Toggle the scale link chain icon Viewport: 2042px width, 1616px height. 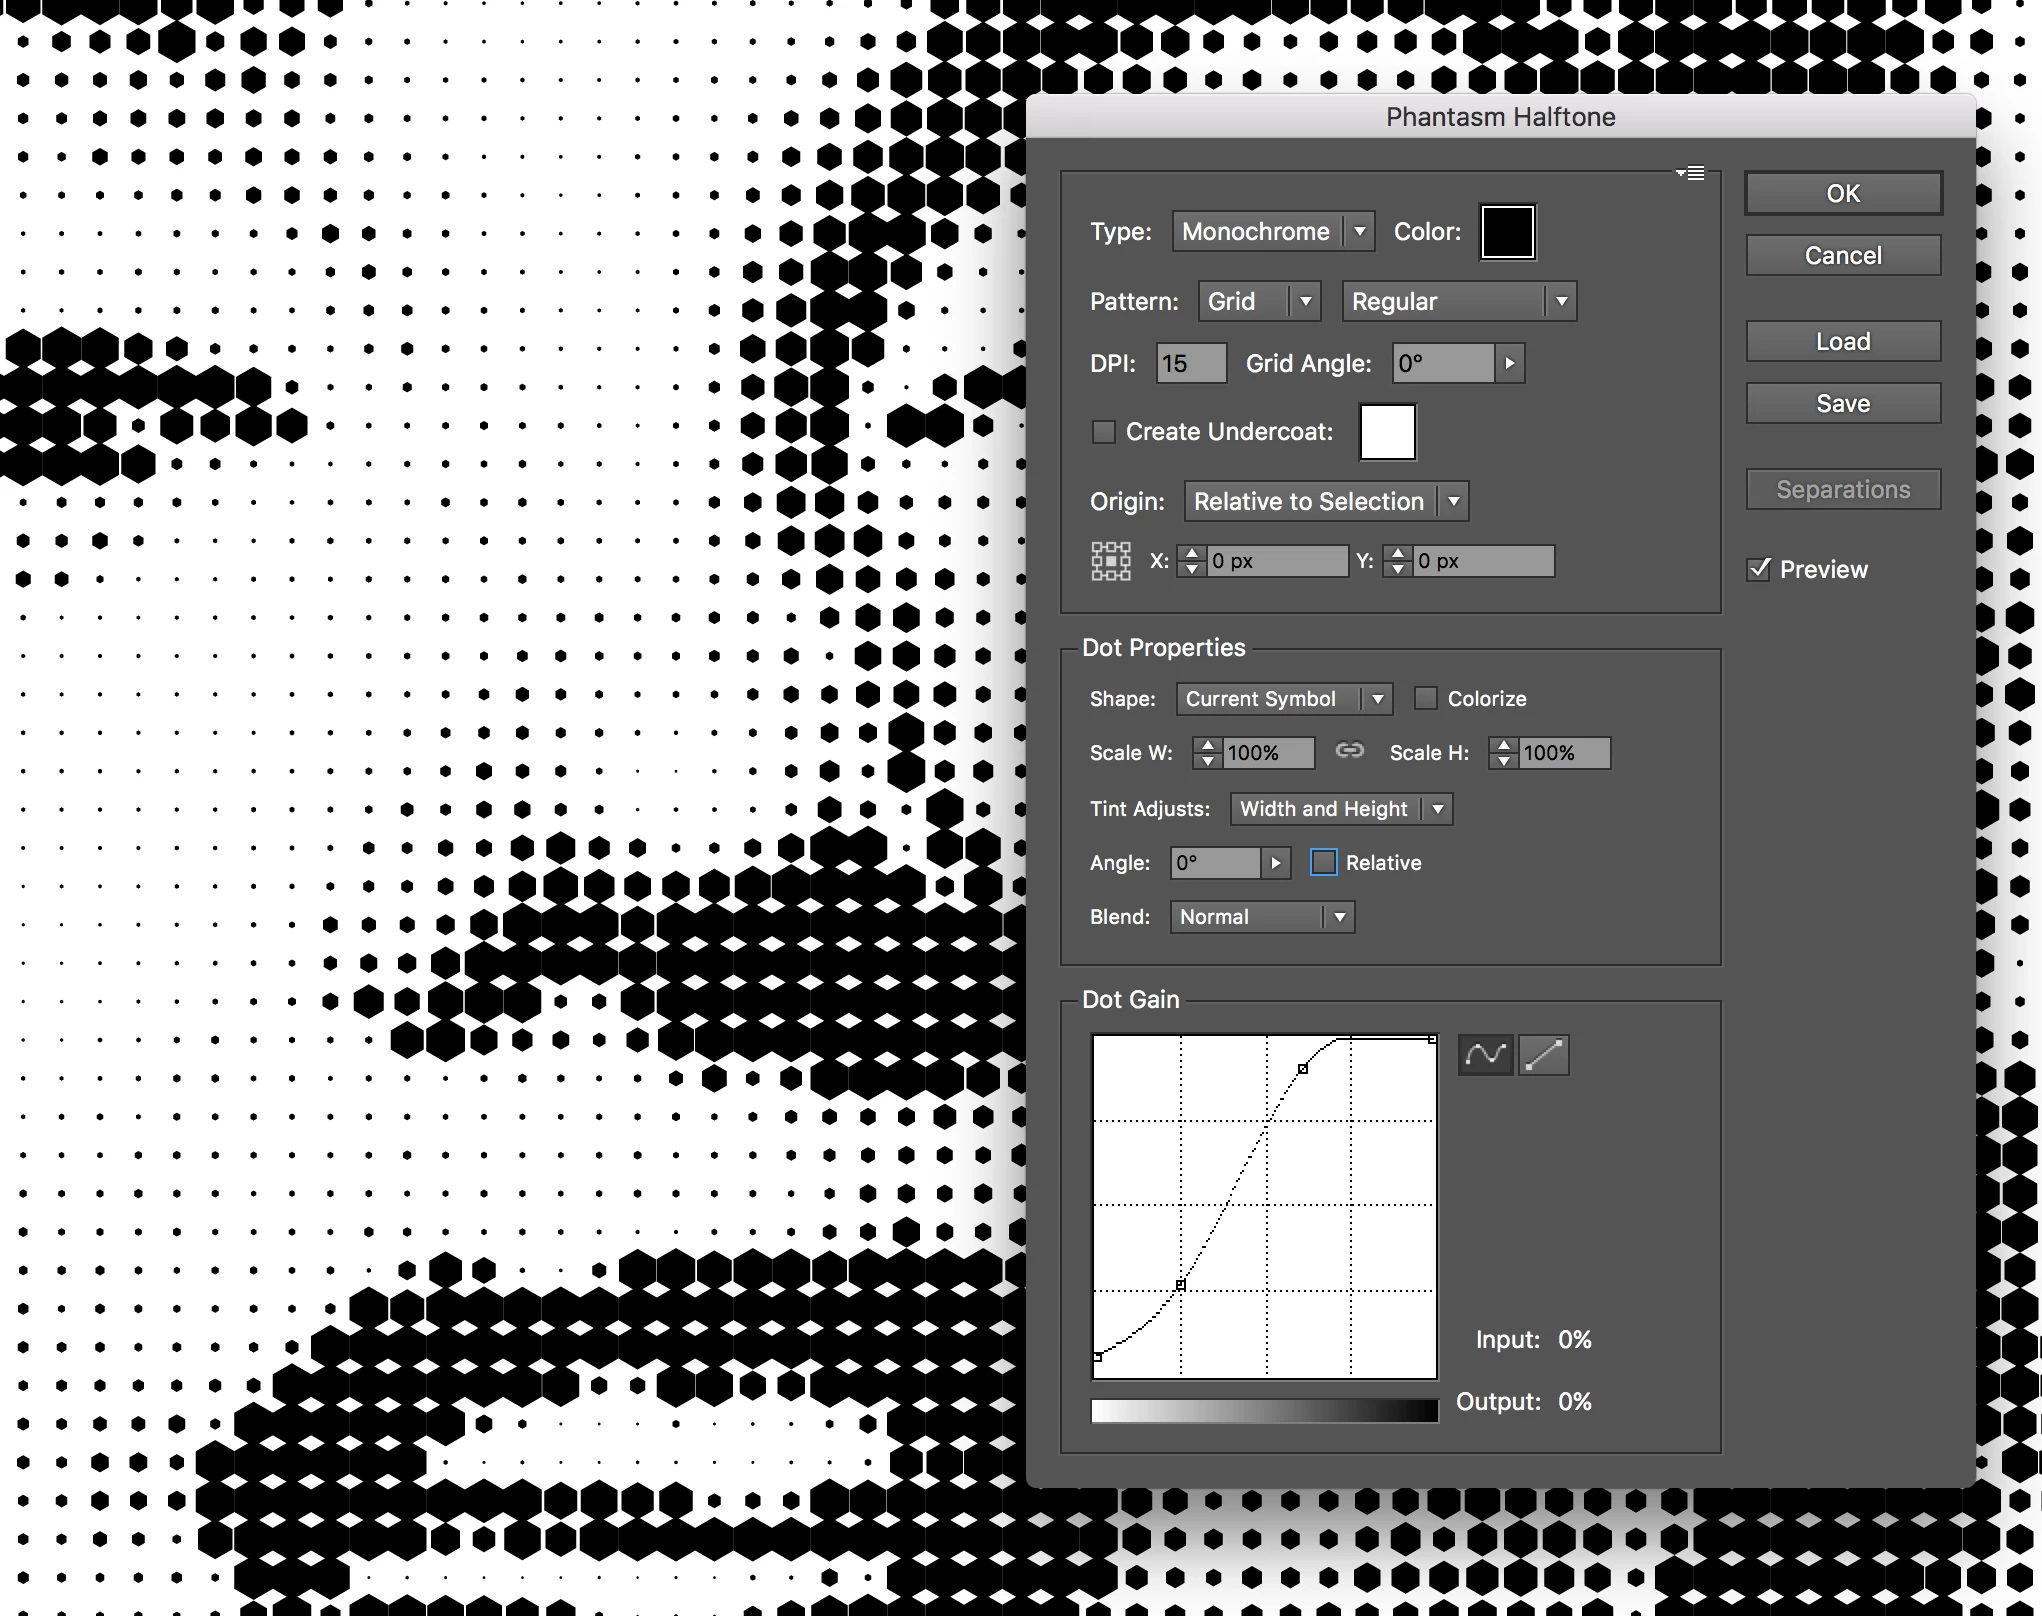coord(1350,751)
